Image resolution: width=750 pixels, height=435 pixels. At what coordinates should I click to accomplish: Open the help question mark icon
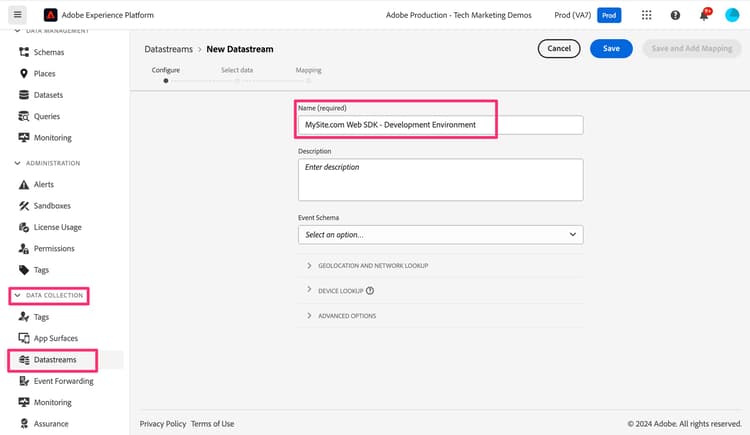point(675,15)
